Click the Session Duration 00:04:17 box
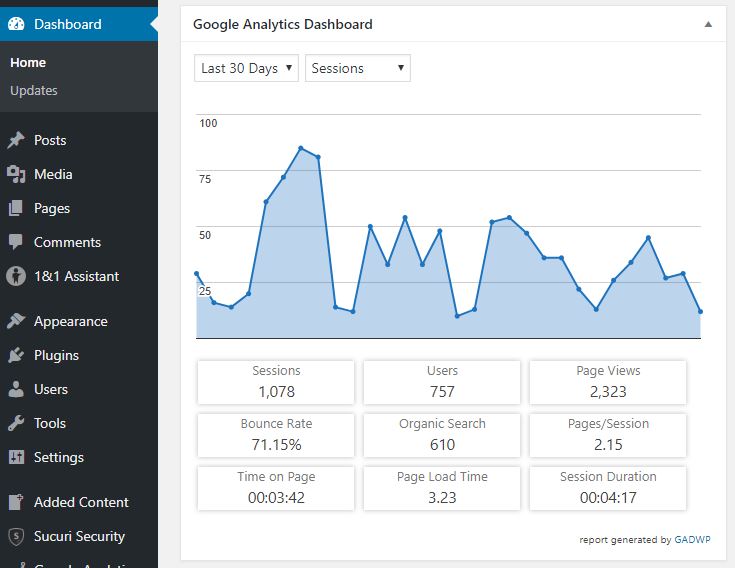 (608, 488)
